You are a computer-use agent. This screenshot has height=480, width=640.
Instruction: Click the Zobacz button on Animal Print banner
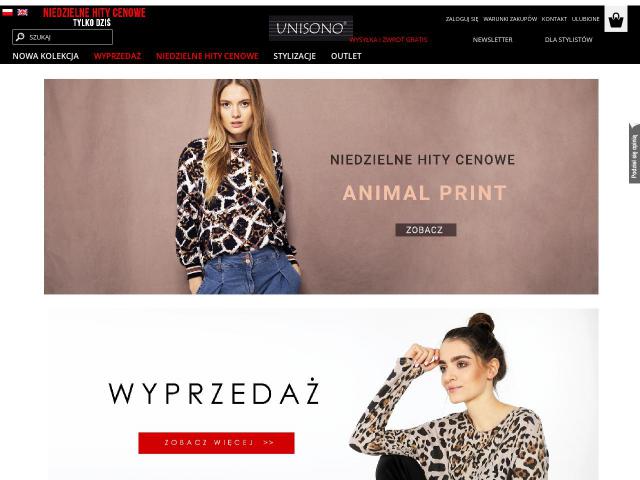point(425,230)
